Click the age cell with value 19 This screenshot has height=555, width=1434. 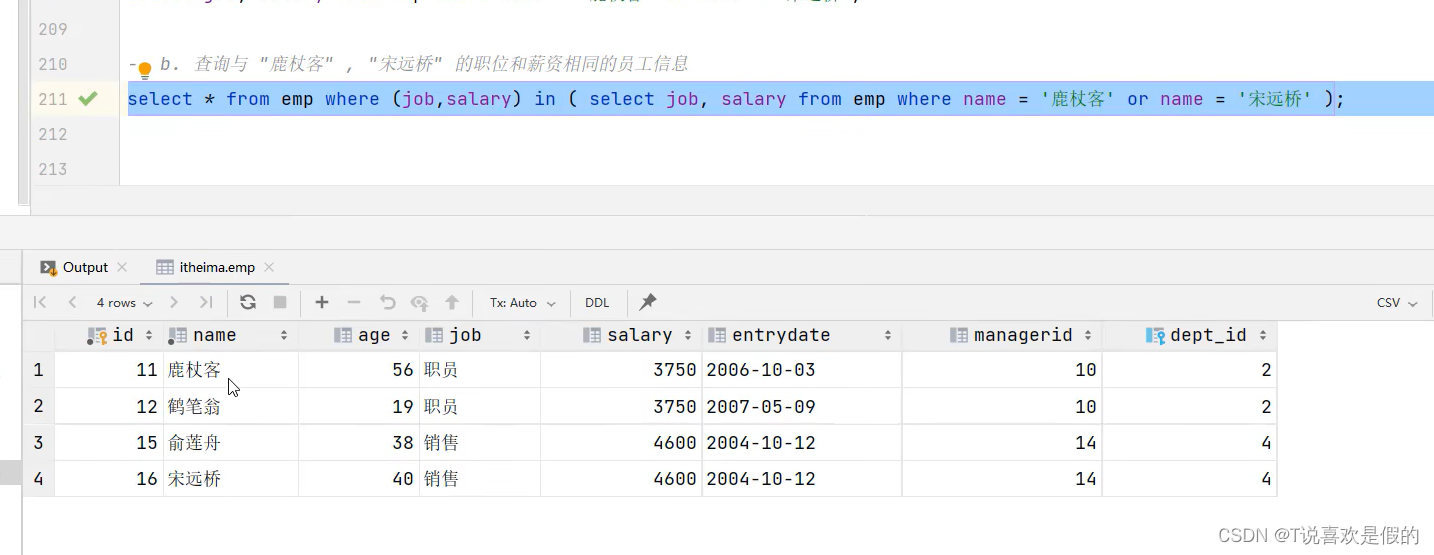[359, 407]
